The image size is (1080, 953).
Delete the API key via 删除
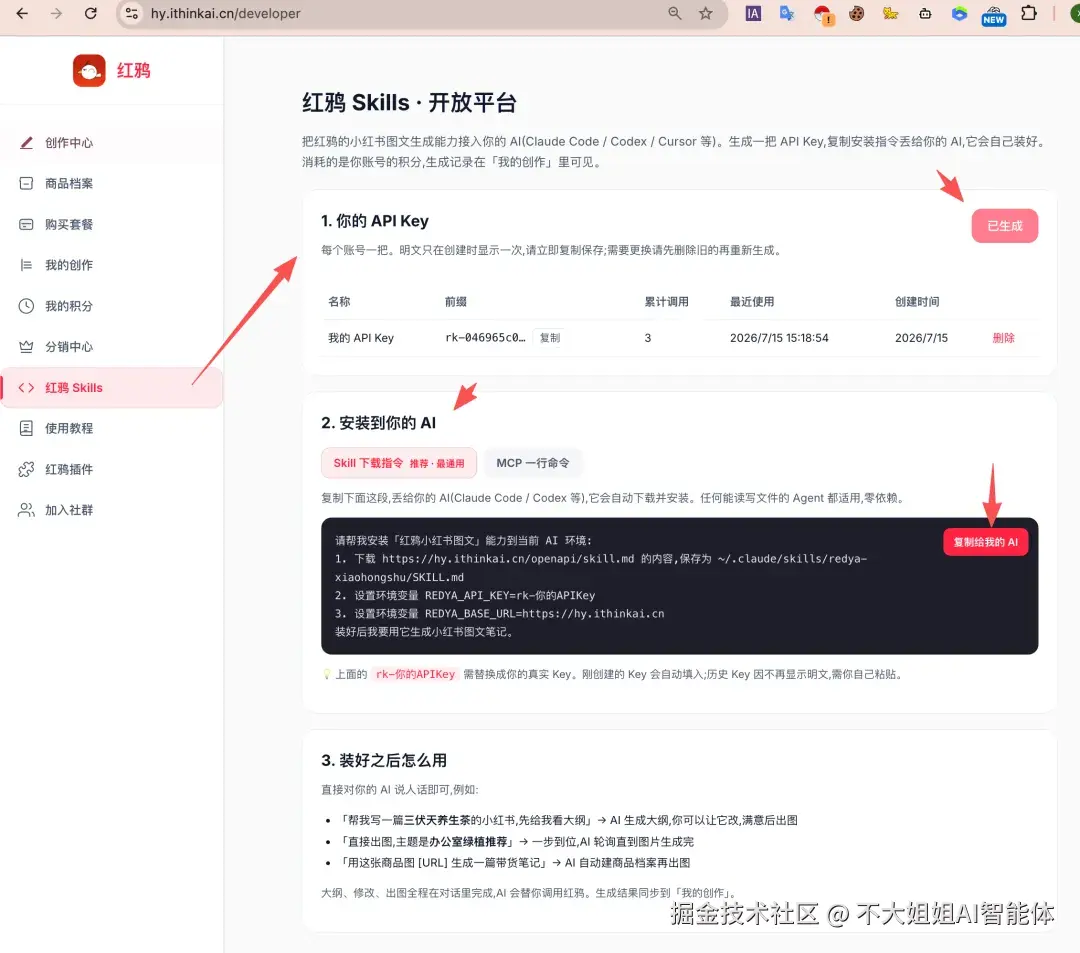coord(1003,337)
